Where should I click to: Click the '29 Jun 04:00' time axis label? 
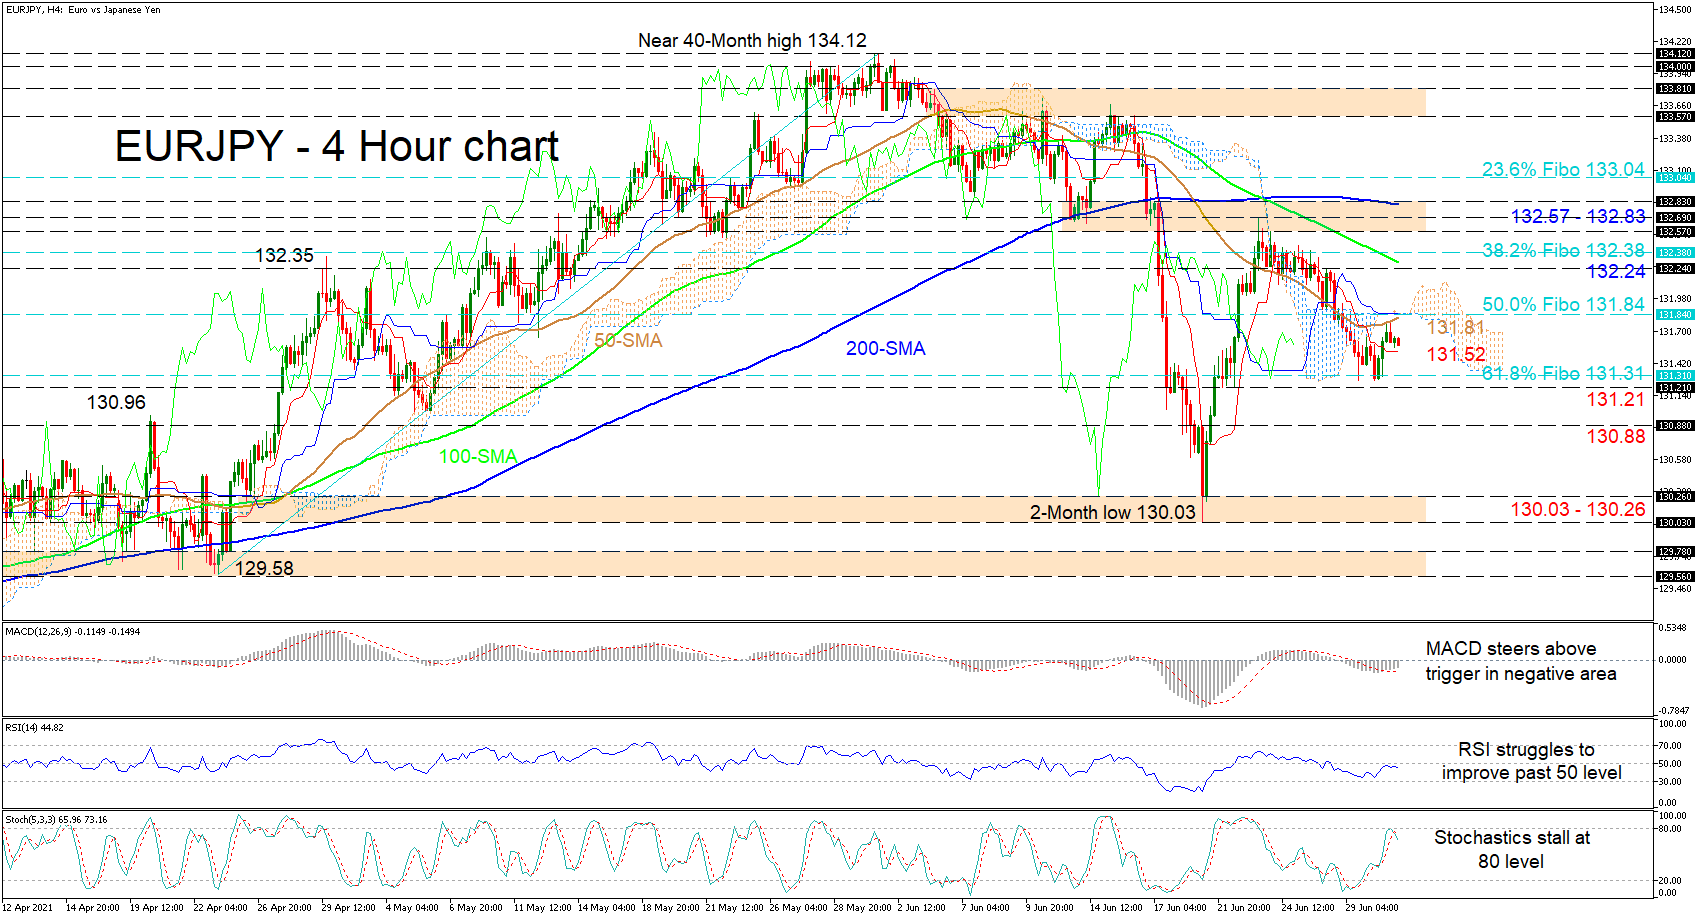click(x=1372, y=908)
